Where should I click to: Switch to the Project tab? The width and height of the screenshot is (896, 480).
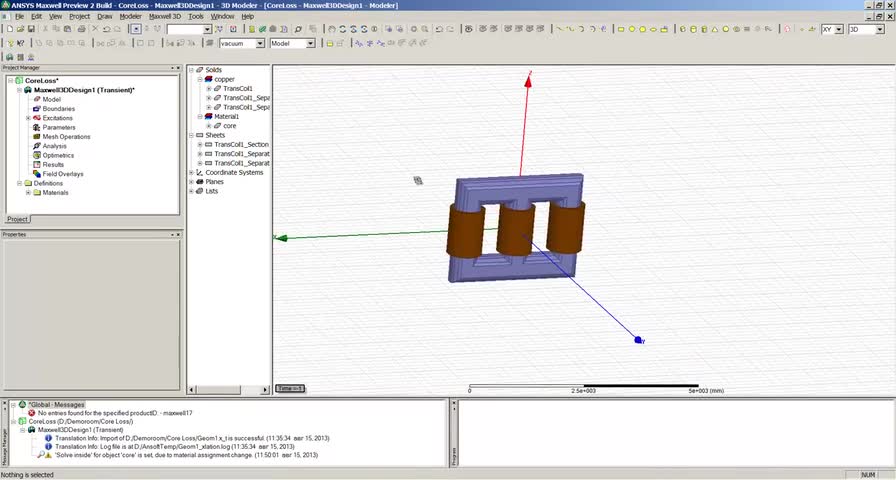[x=17, y=219]
